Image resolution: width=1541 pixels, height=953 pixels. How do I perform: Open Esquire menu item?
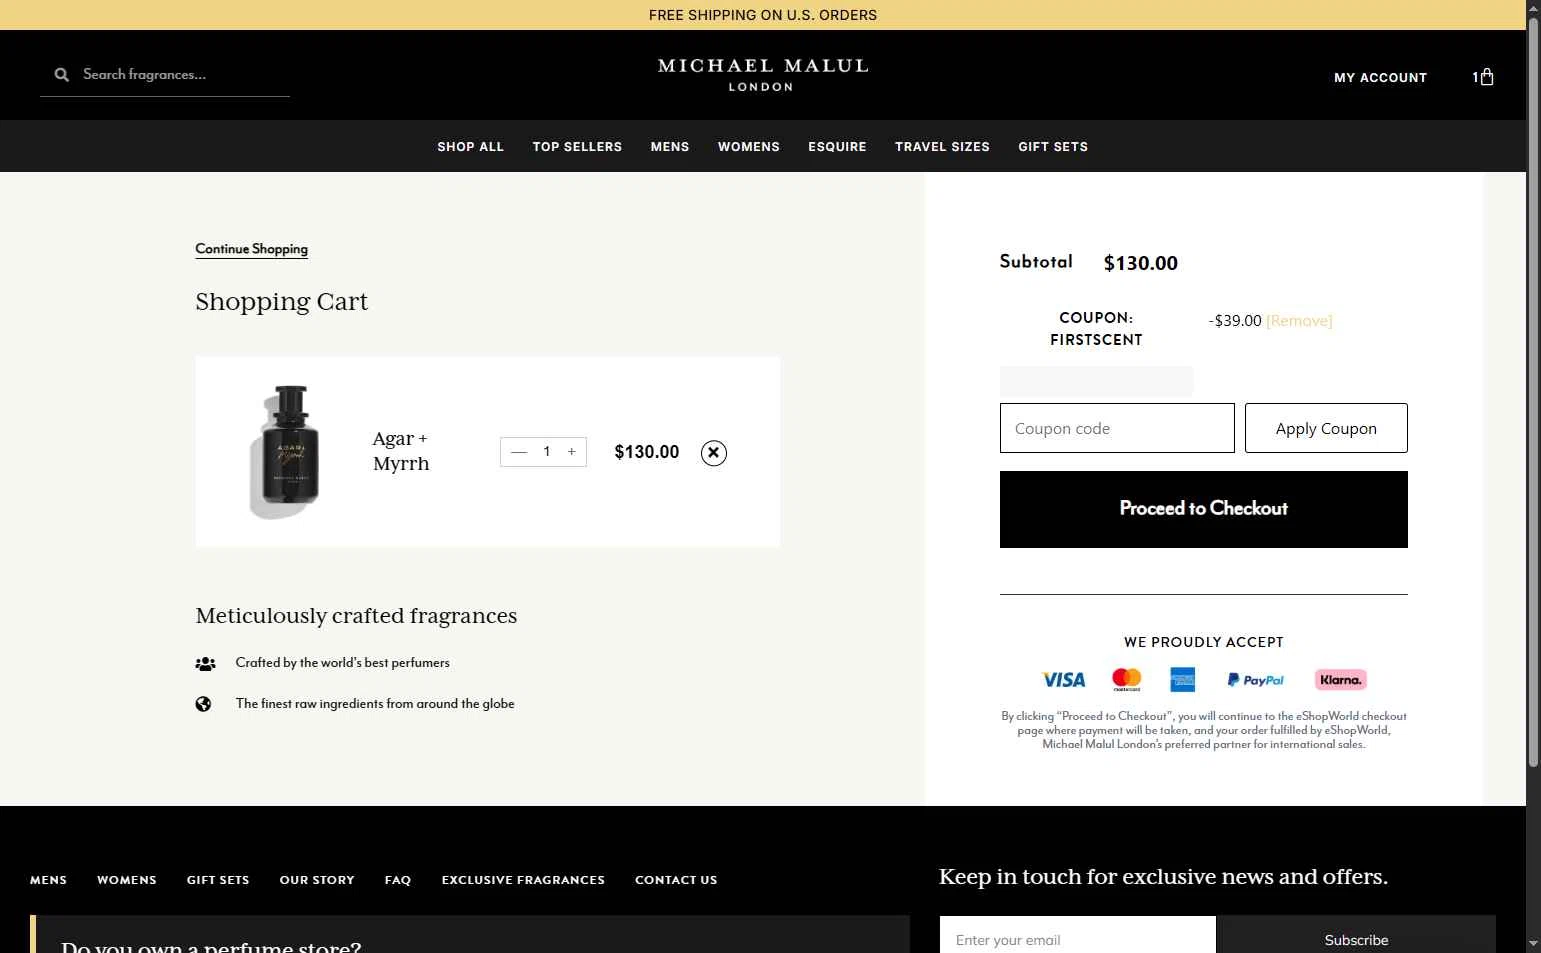tap(837, 147)
